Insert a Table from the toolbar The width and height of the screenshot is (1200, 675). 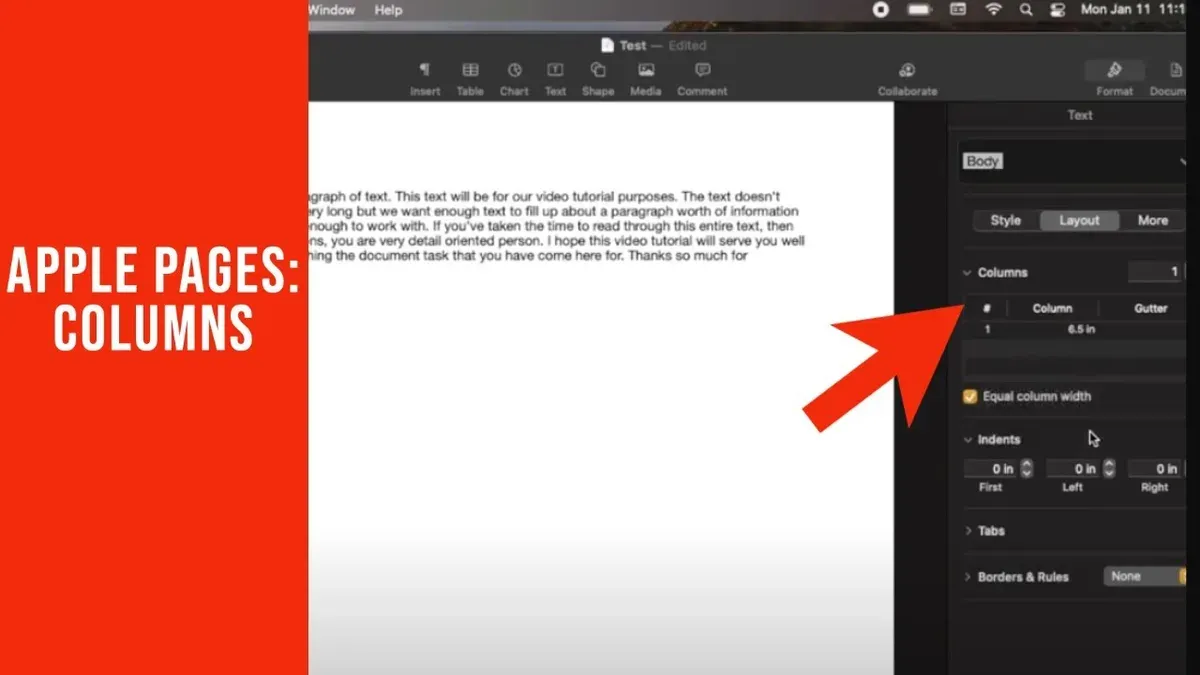470,79
